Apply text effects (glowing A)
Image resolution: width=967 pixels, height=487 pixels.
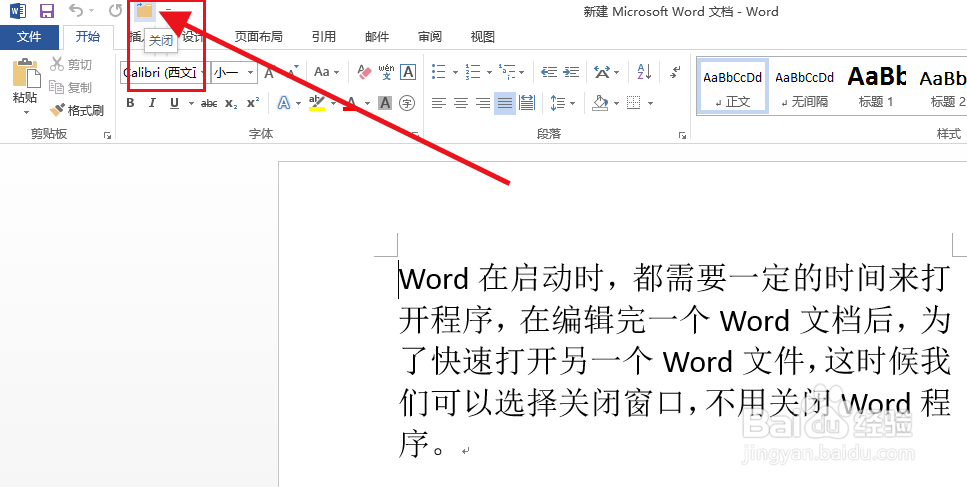pyautogui.click(x=283, y=103)
